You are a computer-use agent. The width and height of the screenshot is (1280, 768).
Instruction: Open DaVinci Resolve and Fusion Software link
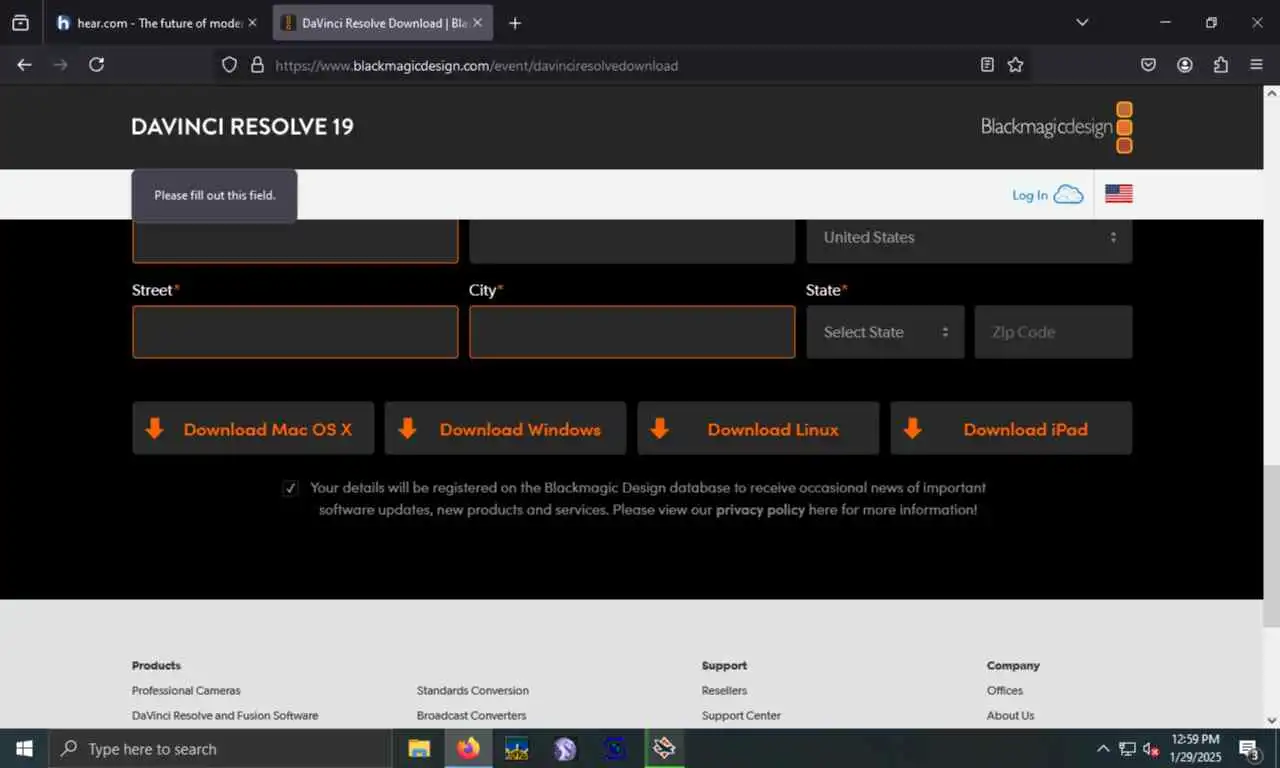click(x=225, y=715)
